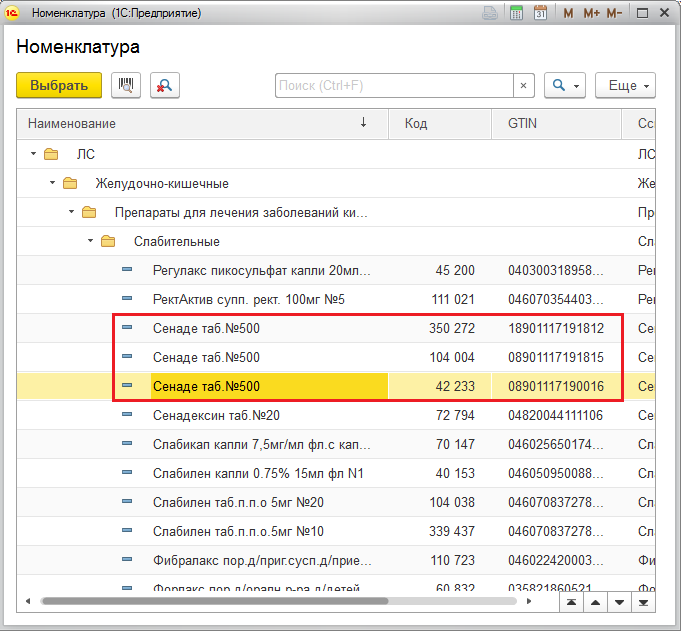681x632 pixels.
Task: Click the cancel search icon button
Action: pos(164,86)
